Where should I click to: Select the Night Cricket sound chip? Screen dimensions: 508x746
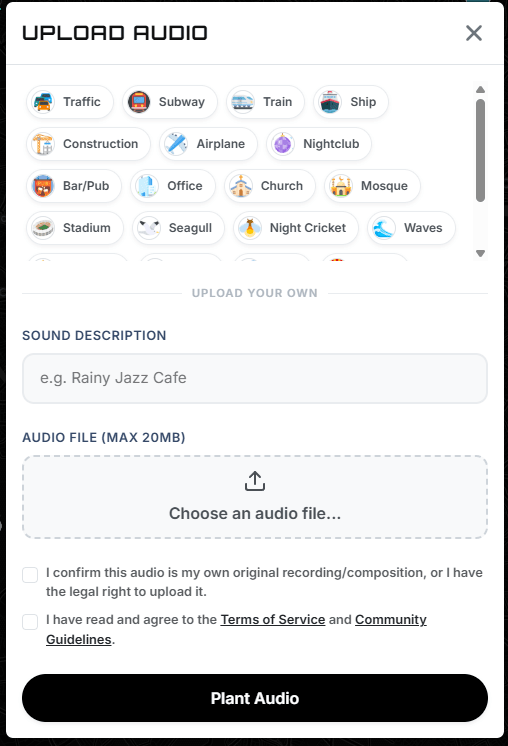point(296,228)
